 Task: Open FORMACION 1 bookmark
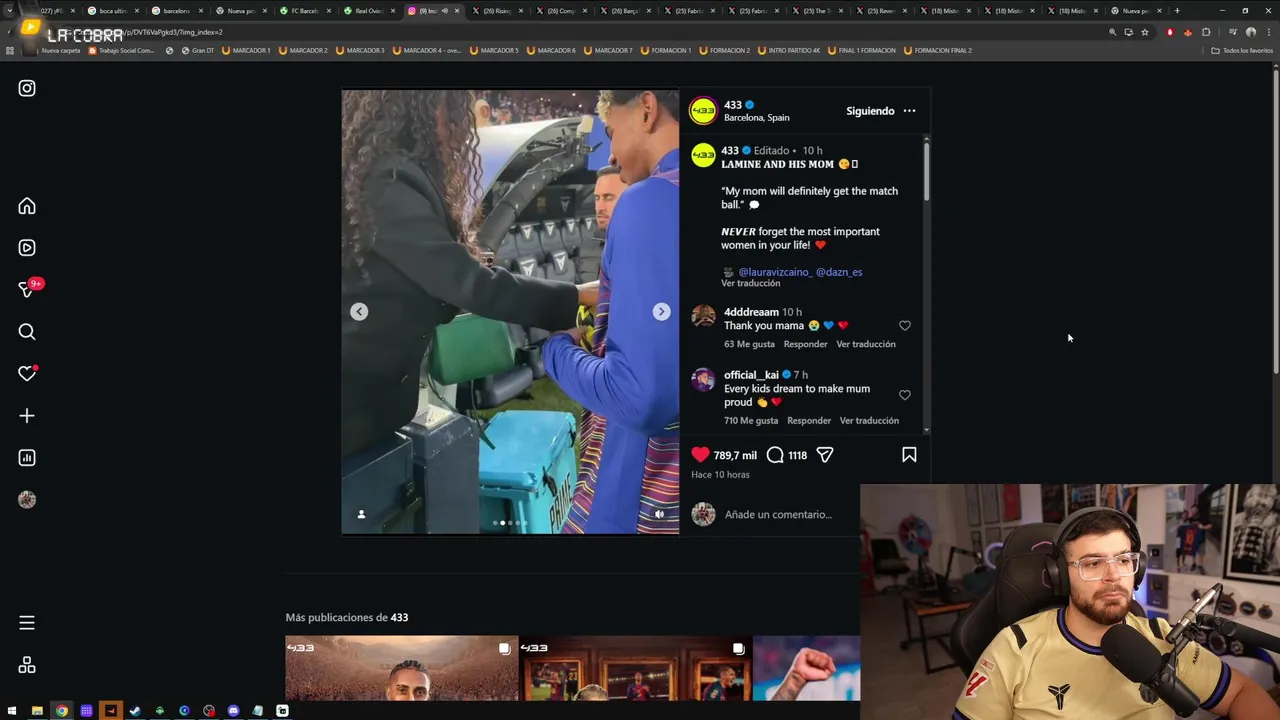click(665, 50)
